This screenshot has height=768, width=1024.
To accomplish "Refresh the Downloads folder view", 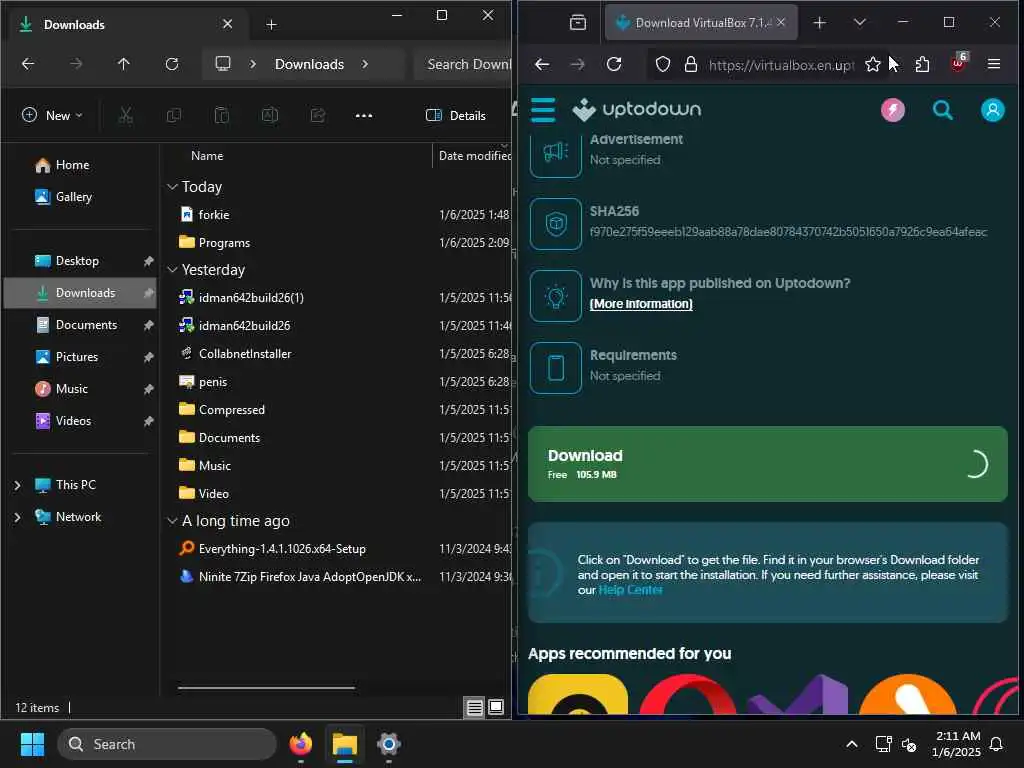I will pyautogui.click(x=172, y=64).
